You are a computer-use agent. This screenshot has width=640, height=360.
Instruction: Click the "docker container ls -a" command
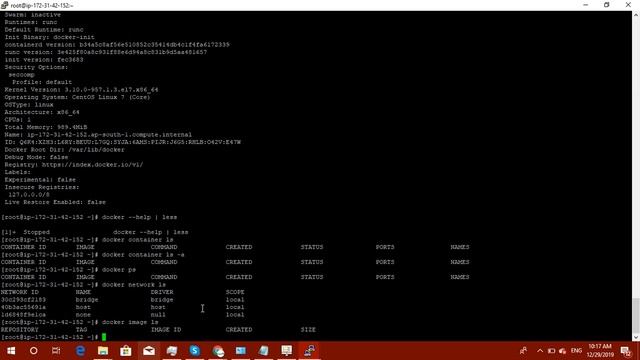pos(143,255)
